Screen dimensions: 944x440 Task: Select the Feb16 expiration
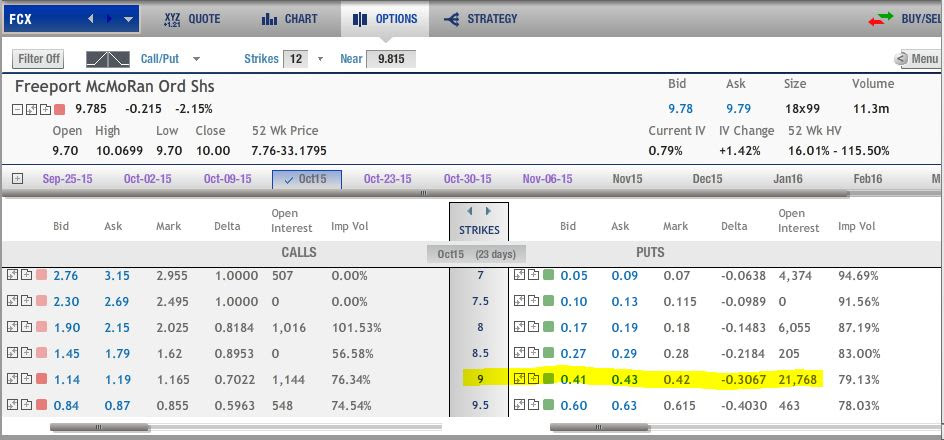coord(868,179)
